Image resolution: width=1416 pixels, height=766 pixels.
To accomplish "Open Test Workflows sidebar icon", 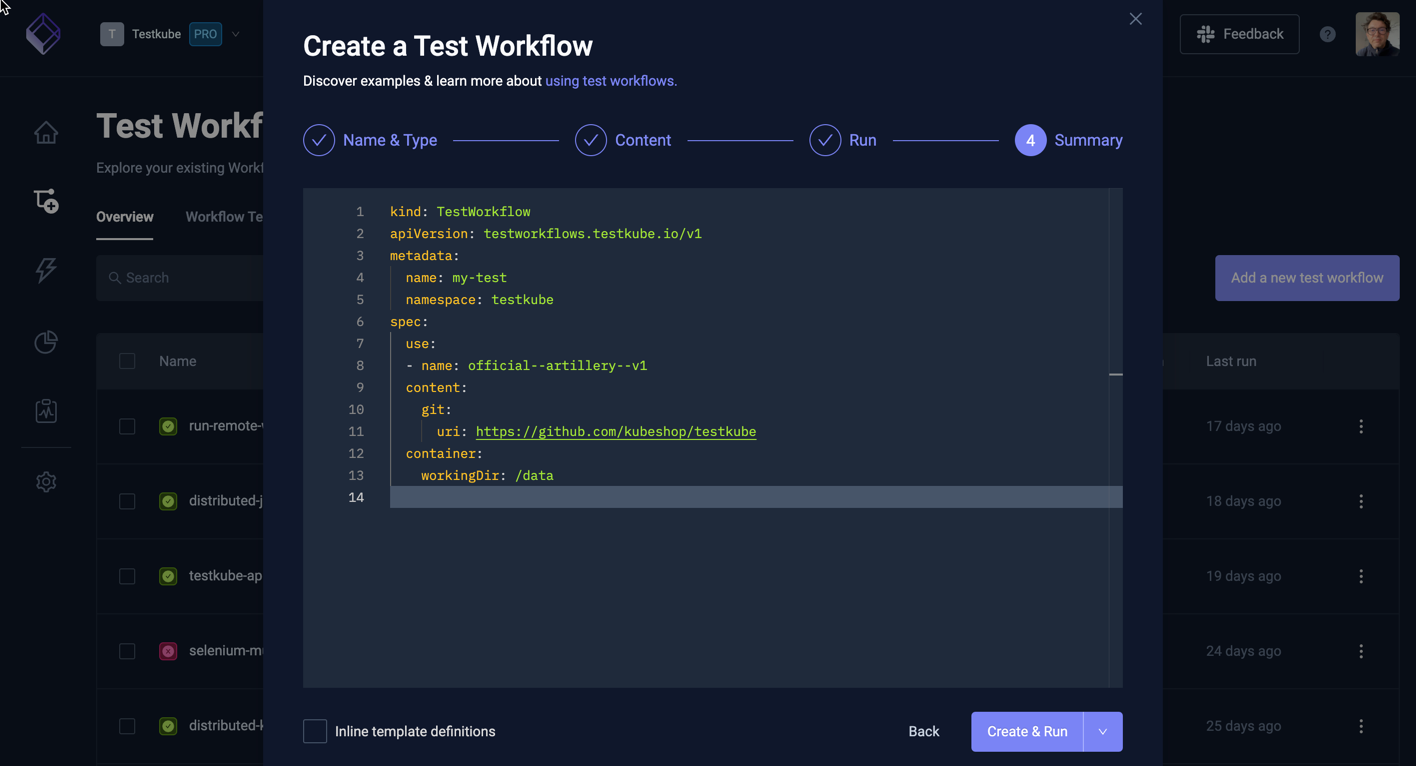I will pos(46,200).
